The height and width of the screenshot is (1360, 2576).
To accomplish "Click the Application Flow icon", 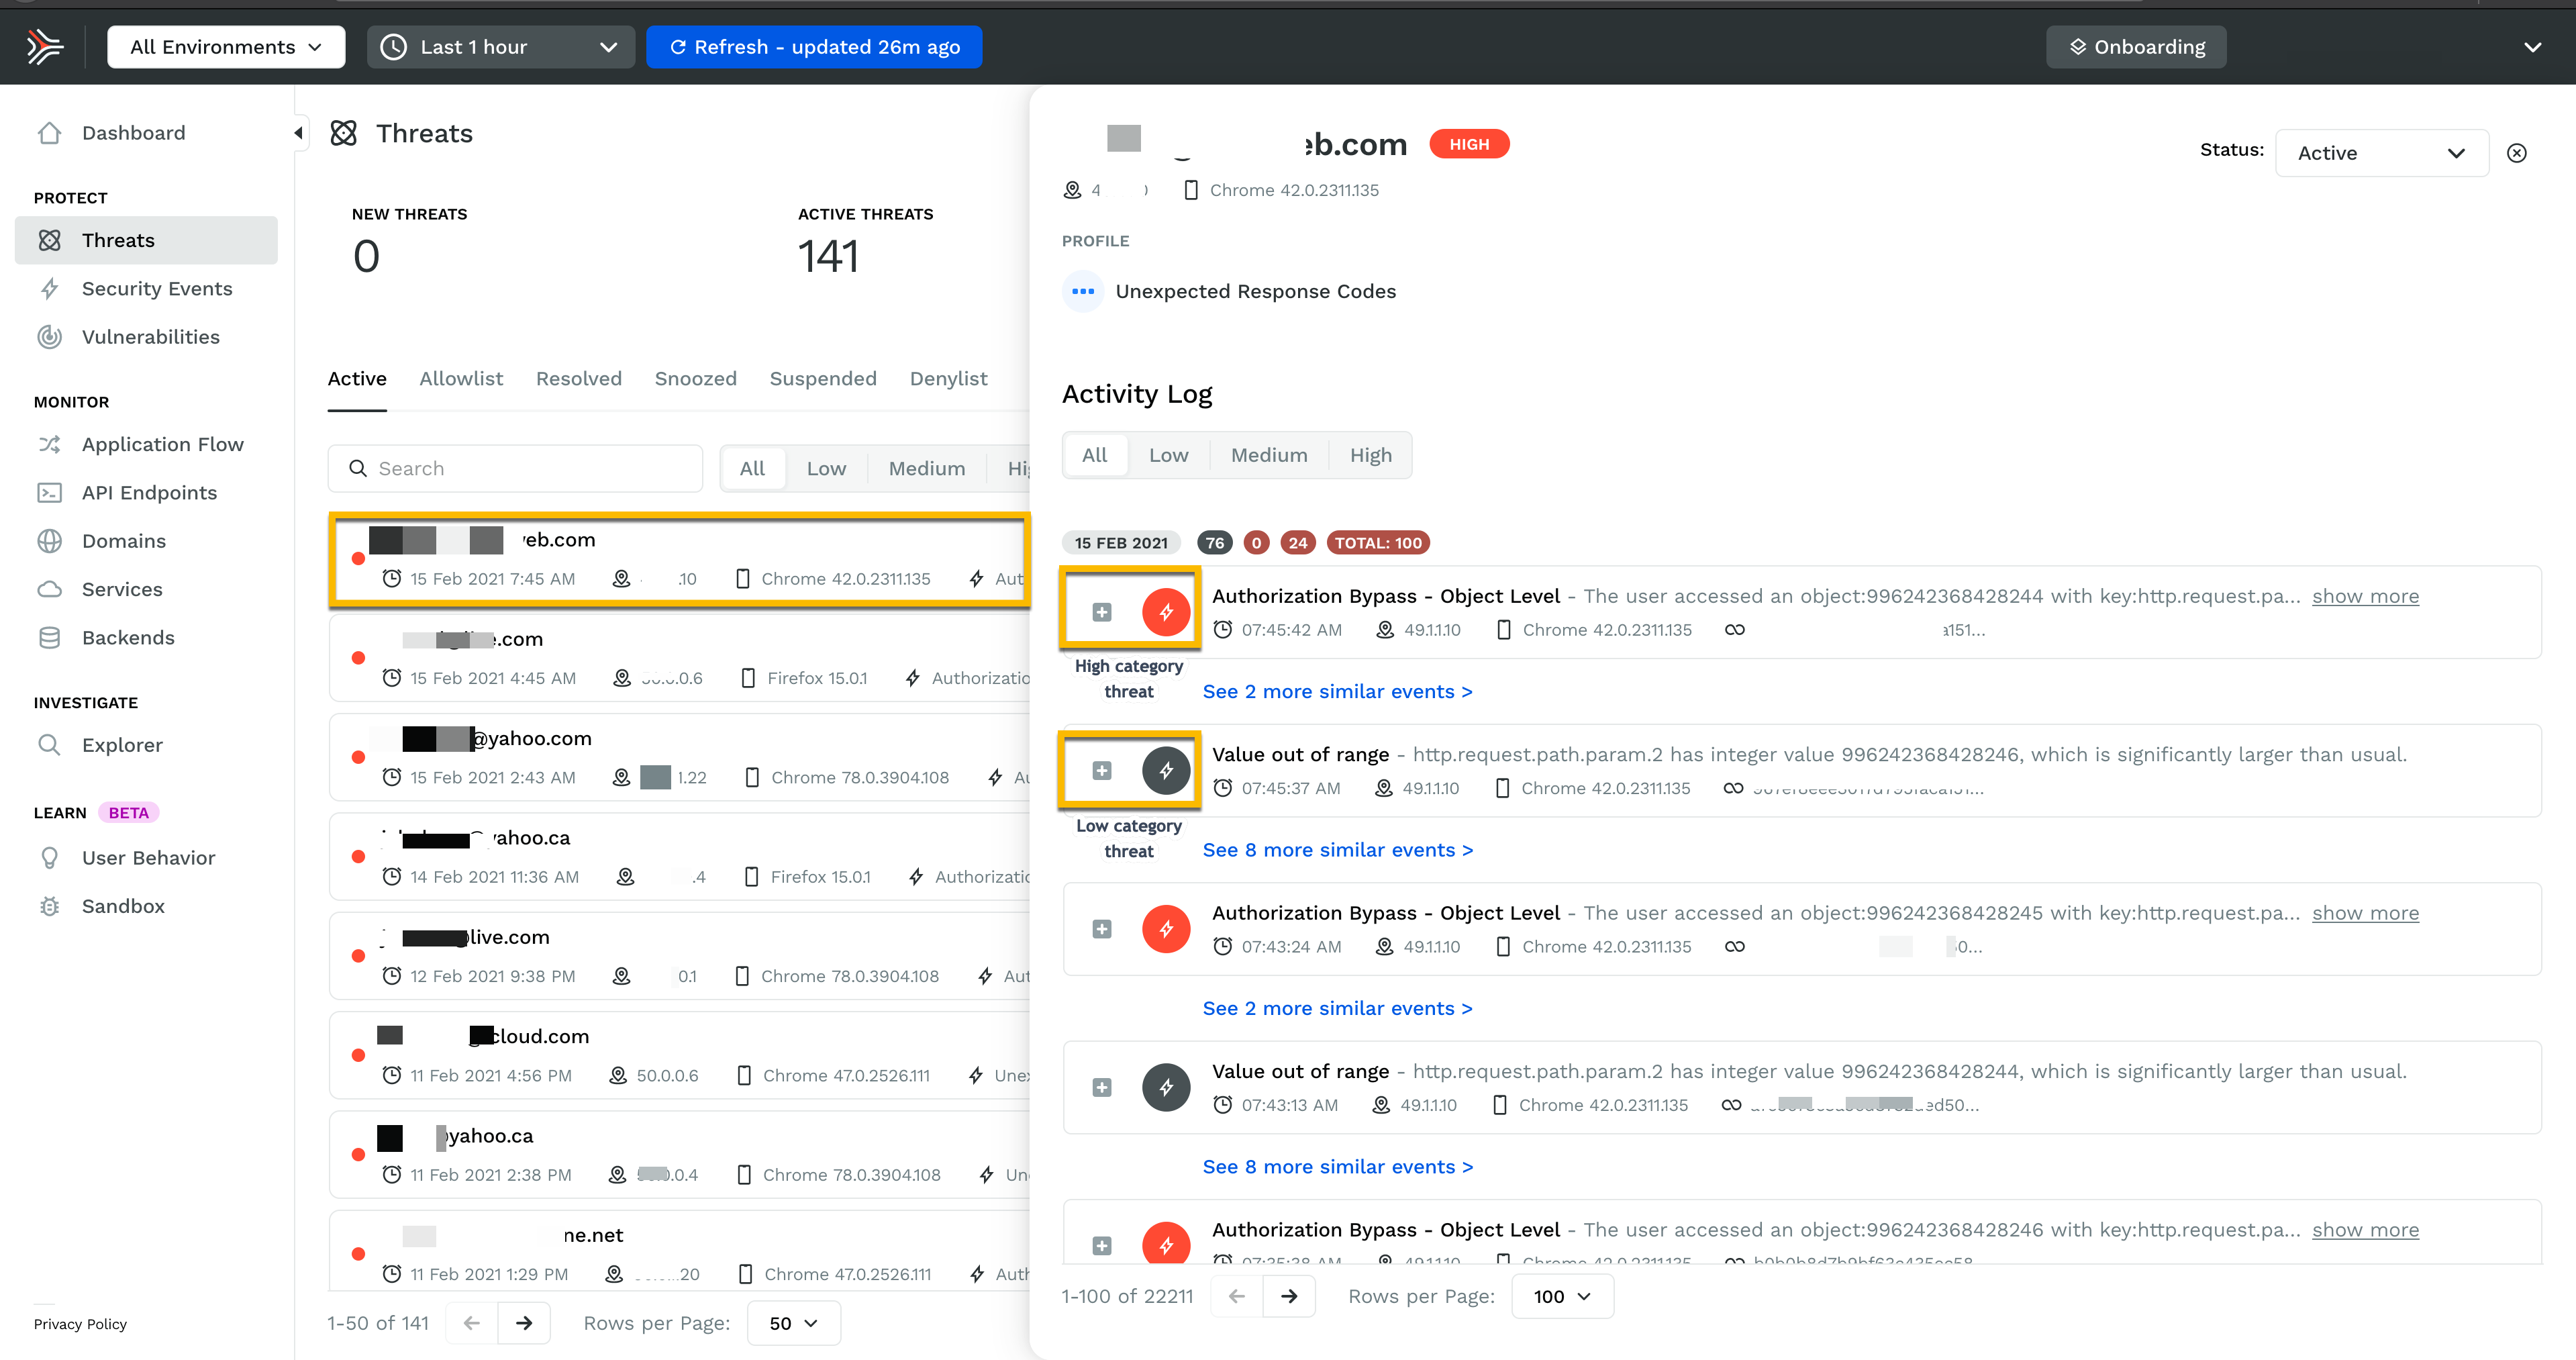I will (48, 445).
